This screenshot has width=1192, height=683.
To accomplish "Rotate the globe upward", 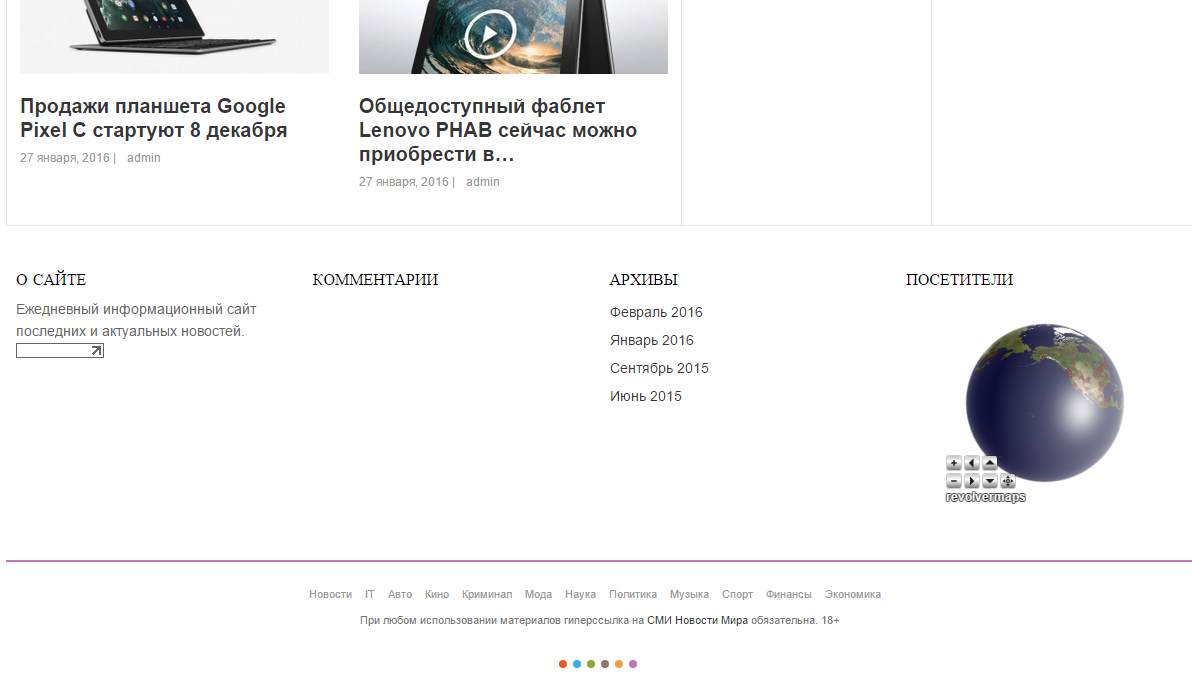I will pos(990,462).
